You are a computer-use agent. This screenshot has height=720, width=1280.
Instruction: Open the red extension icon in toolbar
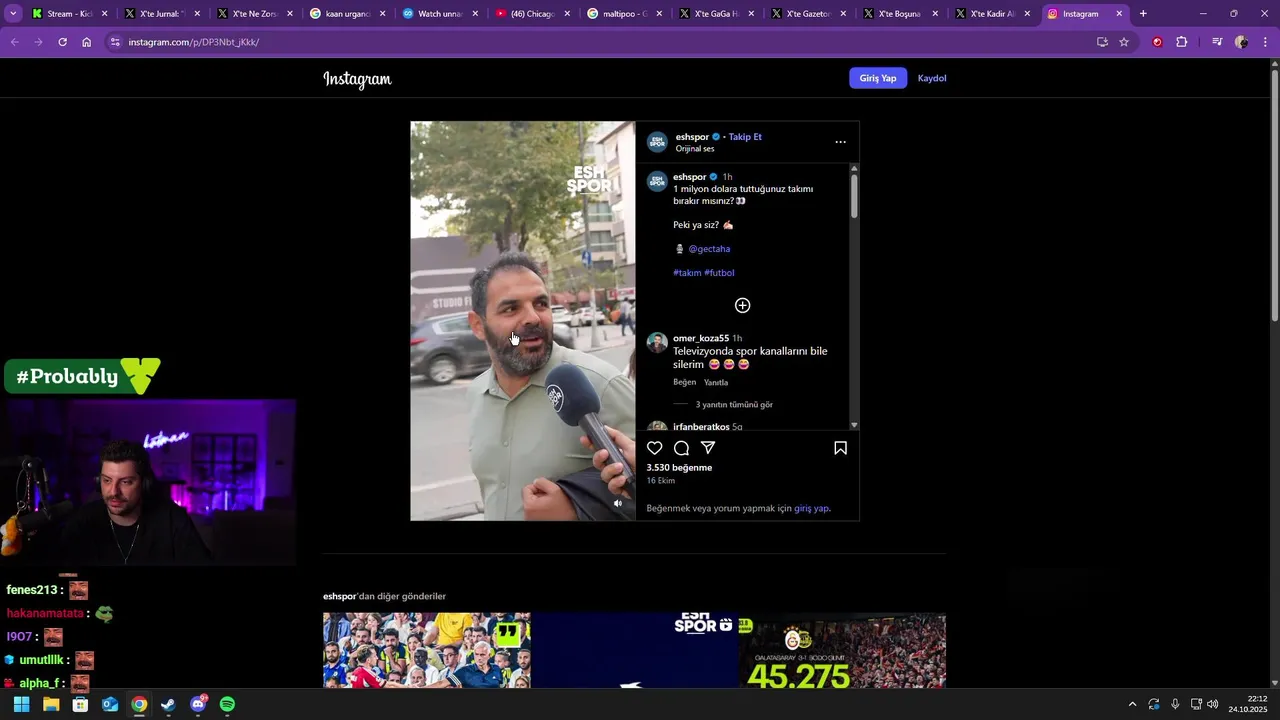click(x=1157, y=42)
